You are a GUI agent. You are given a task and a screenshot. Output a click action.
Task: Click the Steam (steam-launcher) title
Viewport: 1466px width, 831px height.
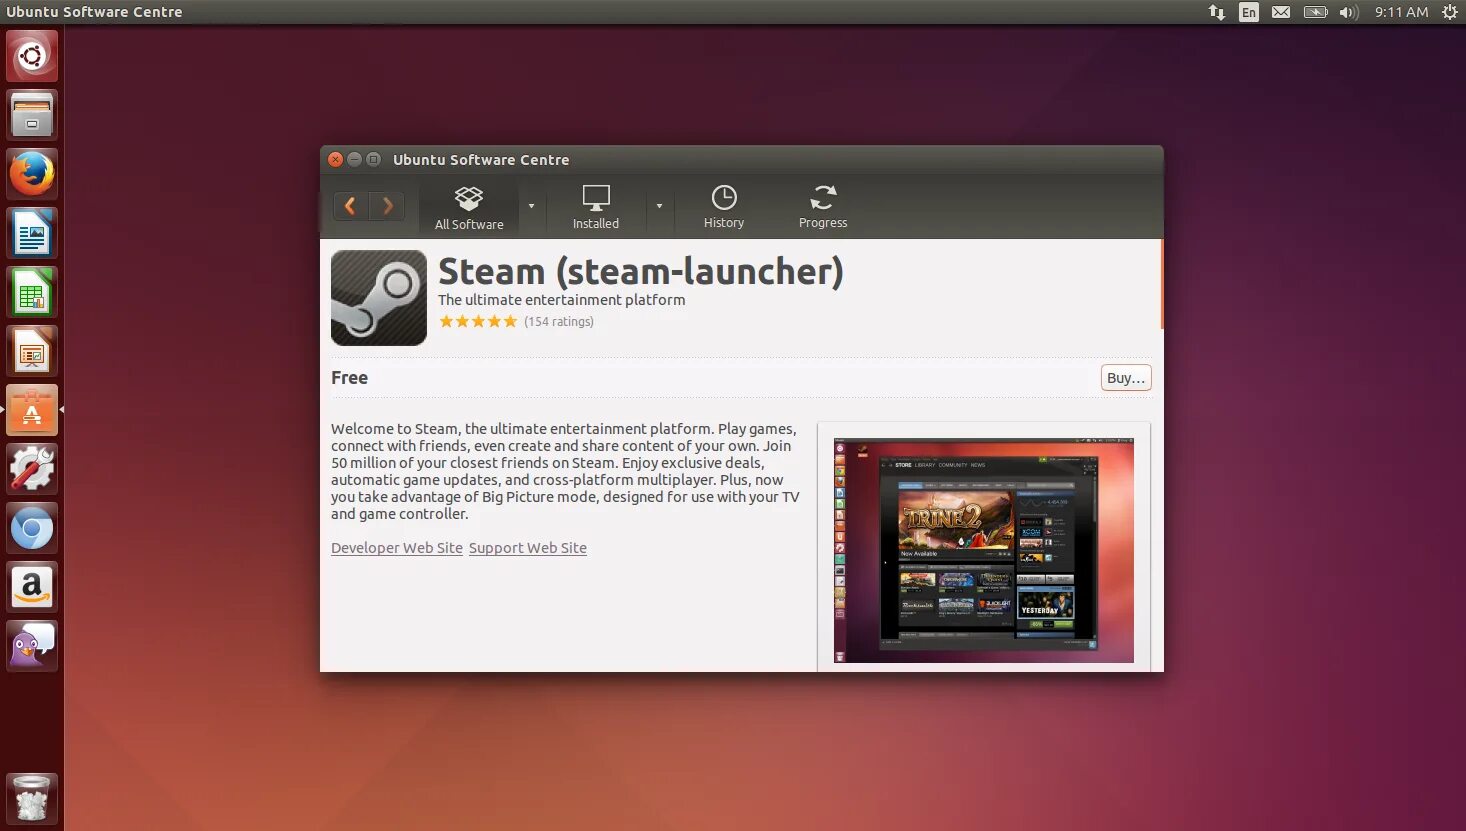[641, 271]
